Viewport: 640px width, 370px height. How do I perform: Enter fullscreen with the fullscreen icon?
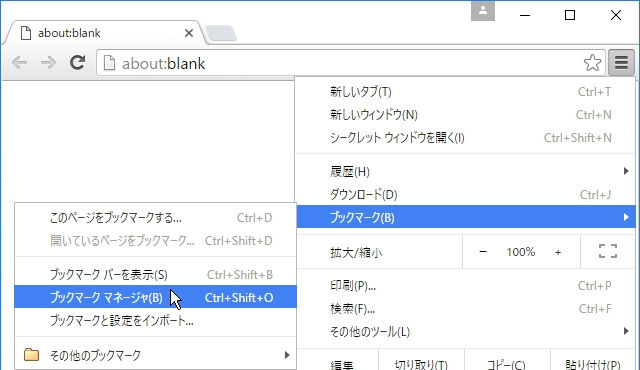[607, 251]
